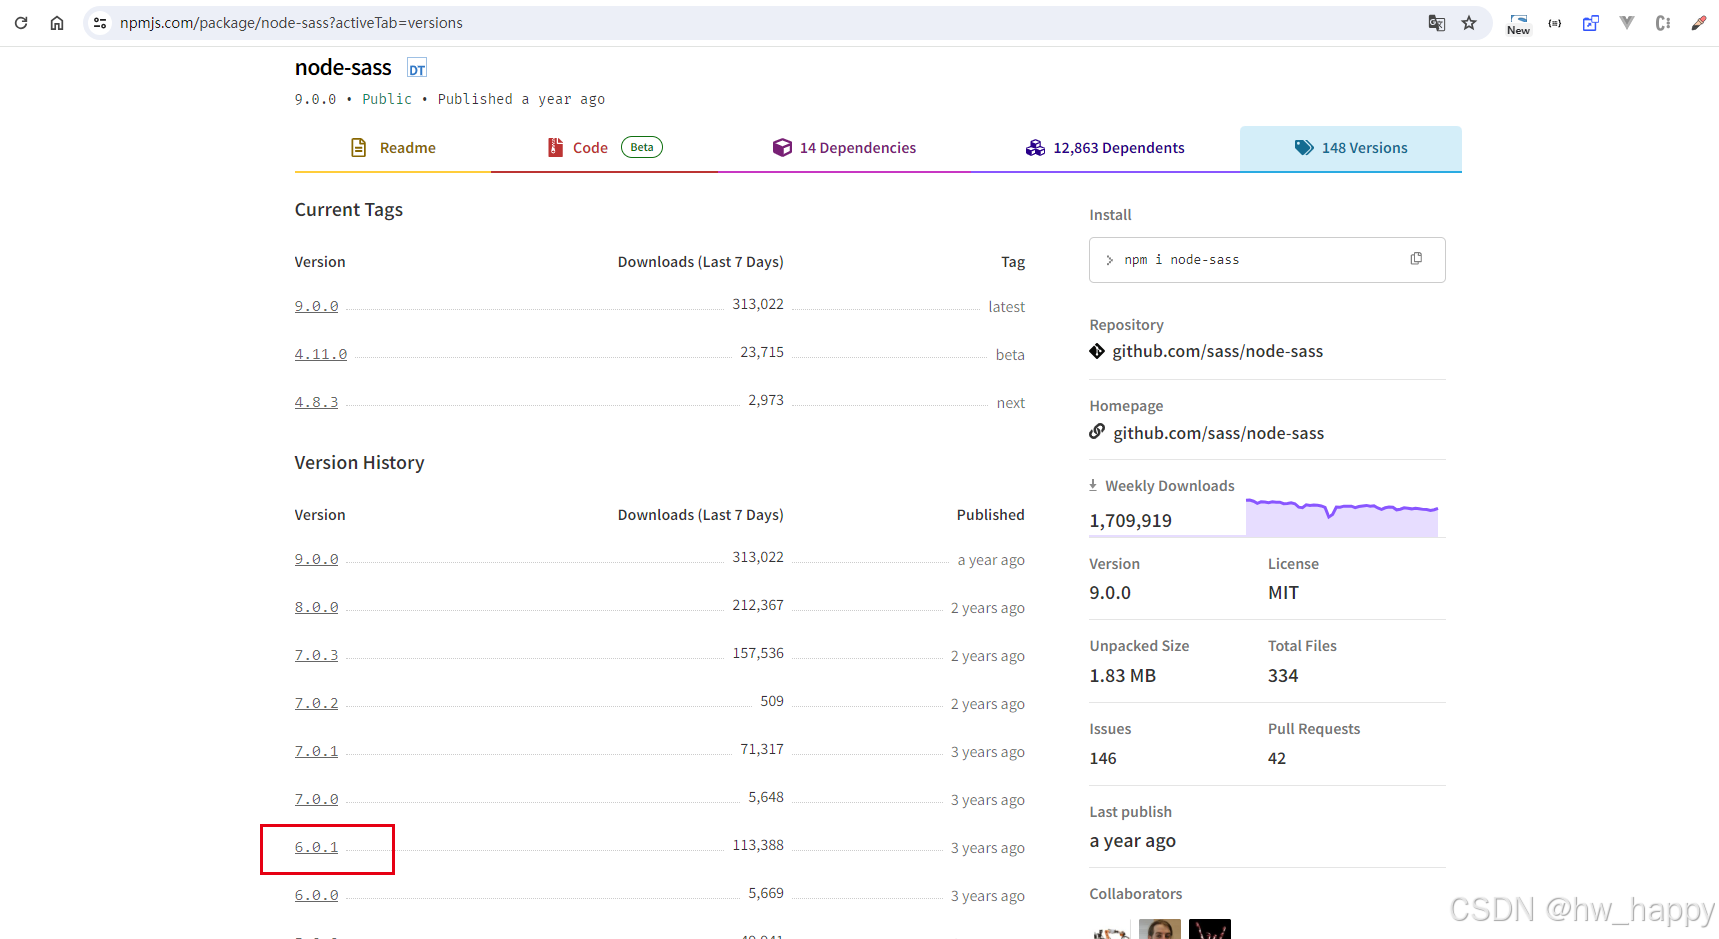Click the 'beta' tag label
This screenshot has width=1719, height=939.
pyautogui.click(x=1010, y=355)
